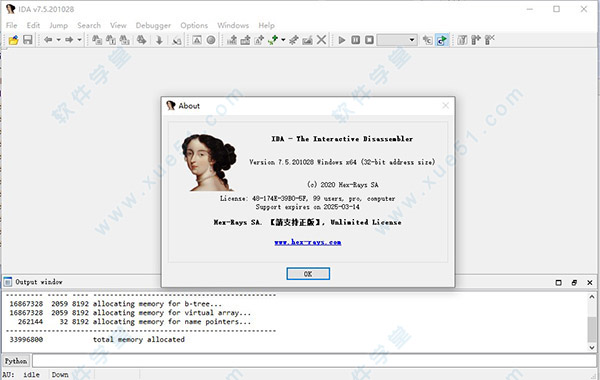This screenshot has width=600, height=380.
Task: Click the chart-with-pencil toolbar icon
Action: 307,40
